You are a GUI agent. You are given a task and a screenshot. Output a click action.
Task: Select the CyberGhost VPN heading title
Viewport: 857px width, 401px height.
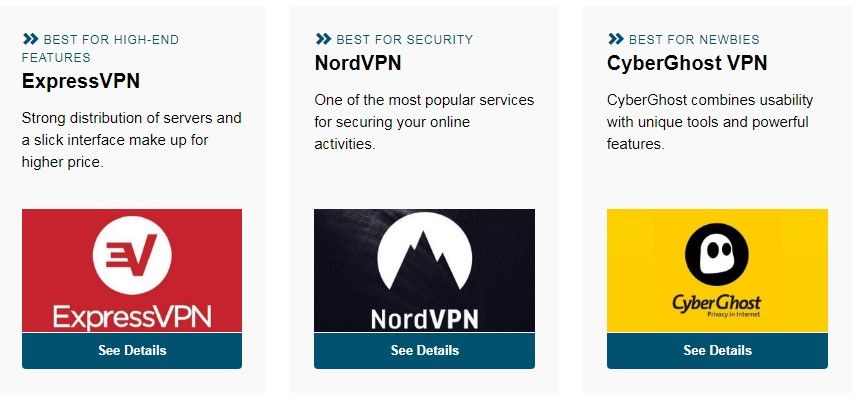coord(687,63)
